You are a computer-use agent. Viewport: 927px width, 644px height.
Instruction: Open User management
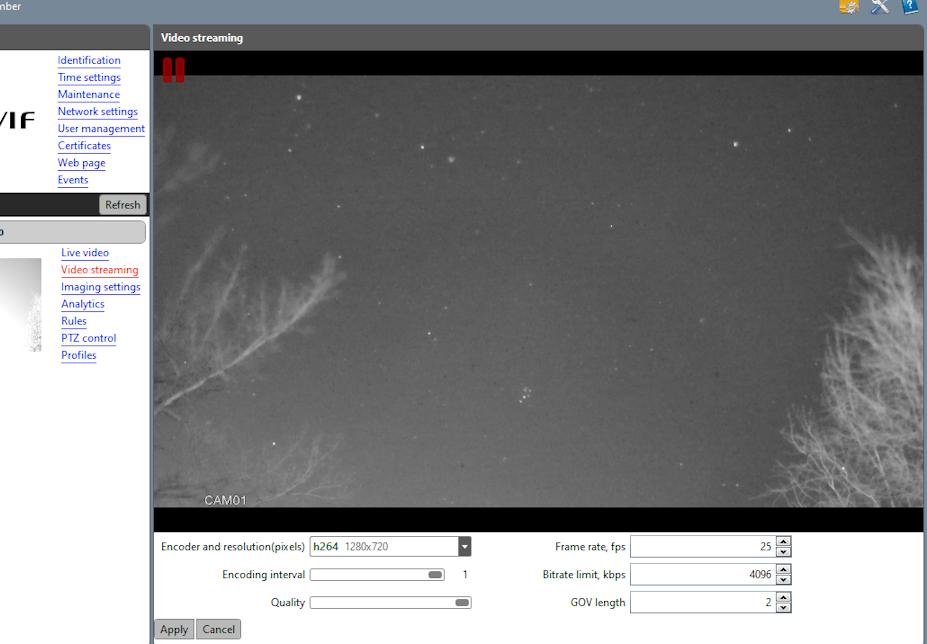click(101, 129)
